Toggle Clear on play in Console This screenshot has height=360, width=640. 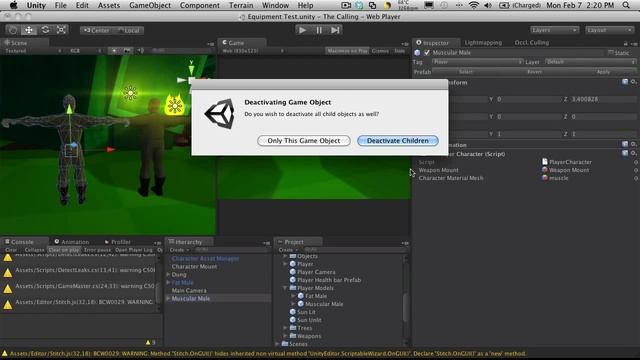(x=64, y=250)
